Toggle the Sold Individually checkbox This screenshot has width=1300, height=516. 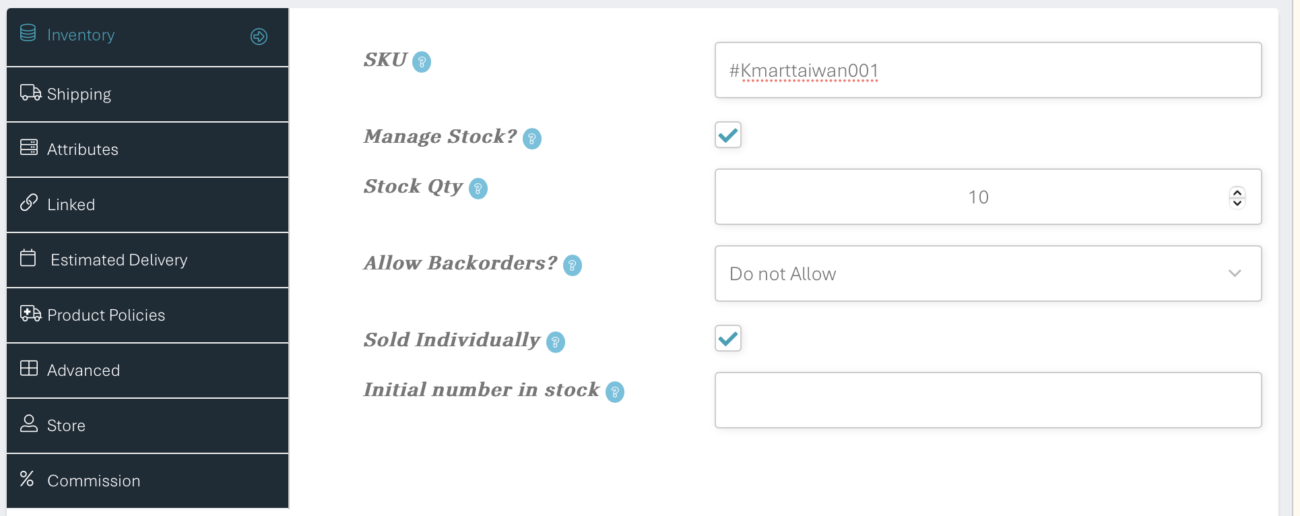[x=728, y=339]
